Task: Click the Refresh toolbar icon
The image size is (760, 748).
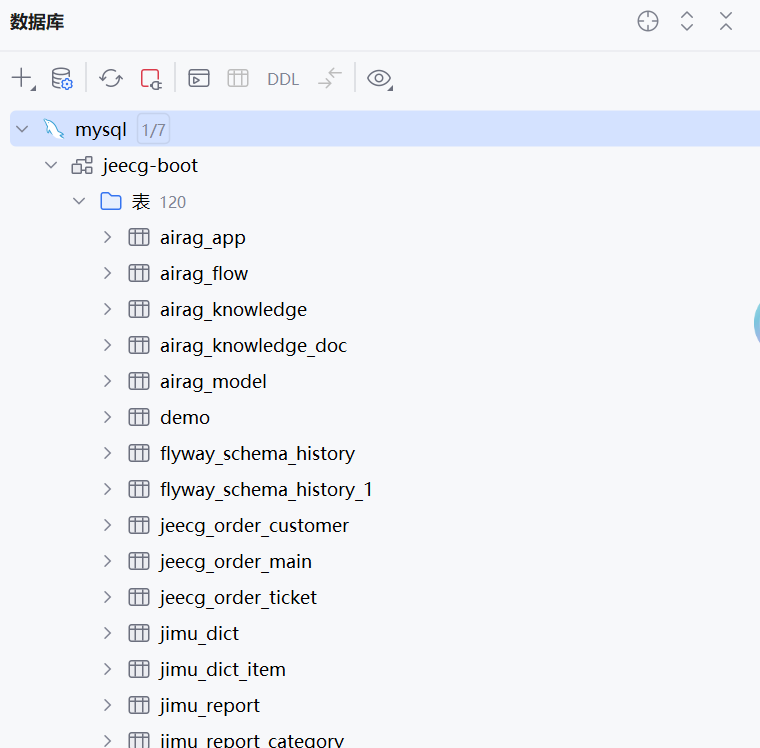Action: [111, 78]
